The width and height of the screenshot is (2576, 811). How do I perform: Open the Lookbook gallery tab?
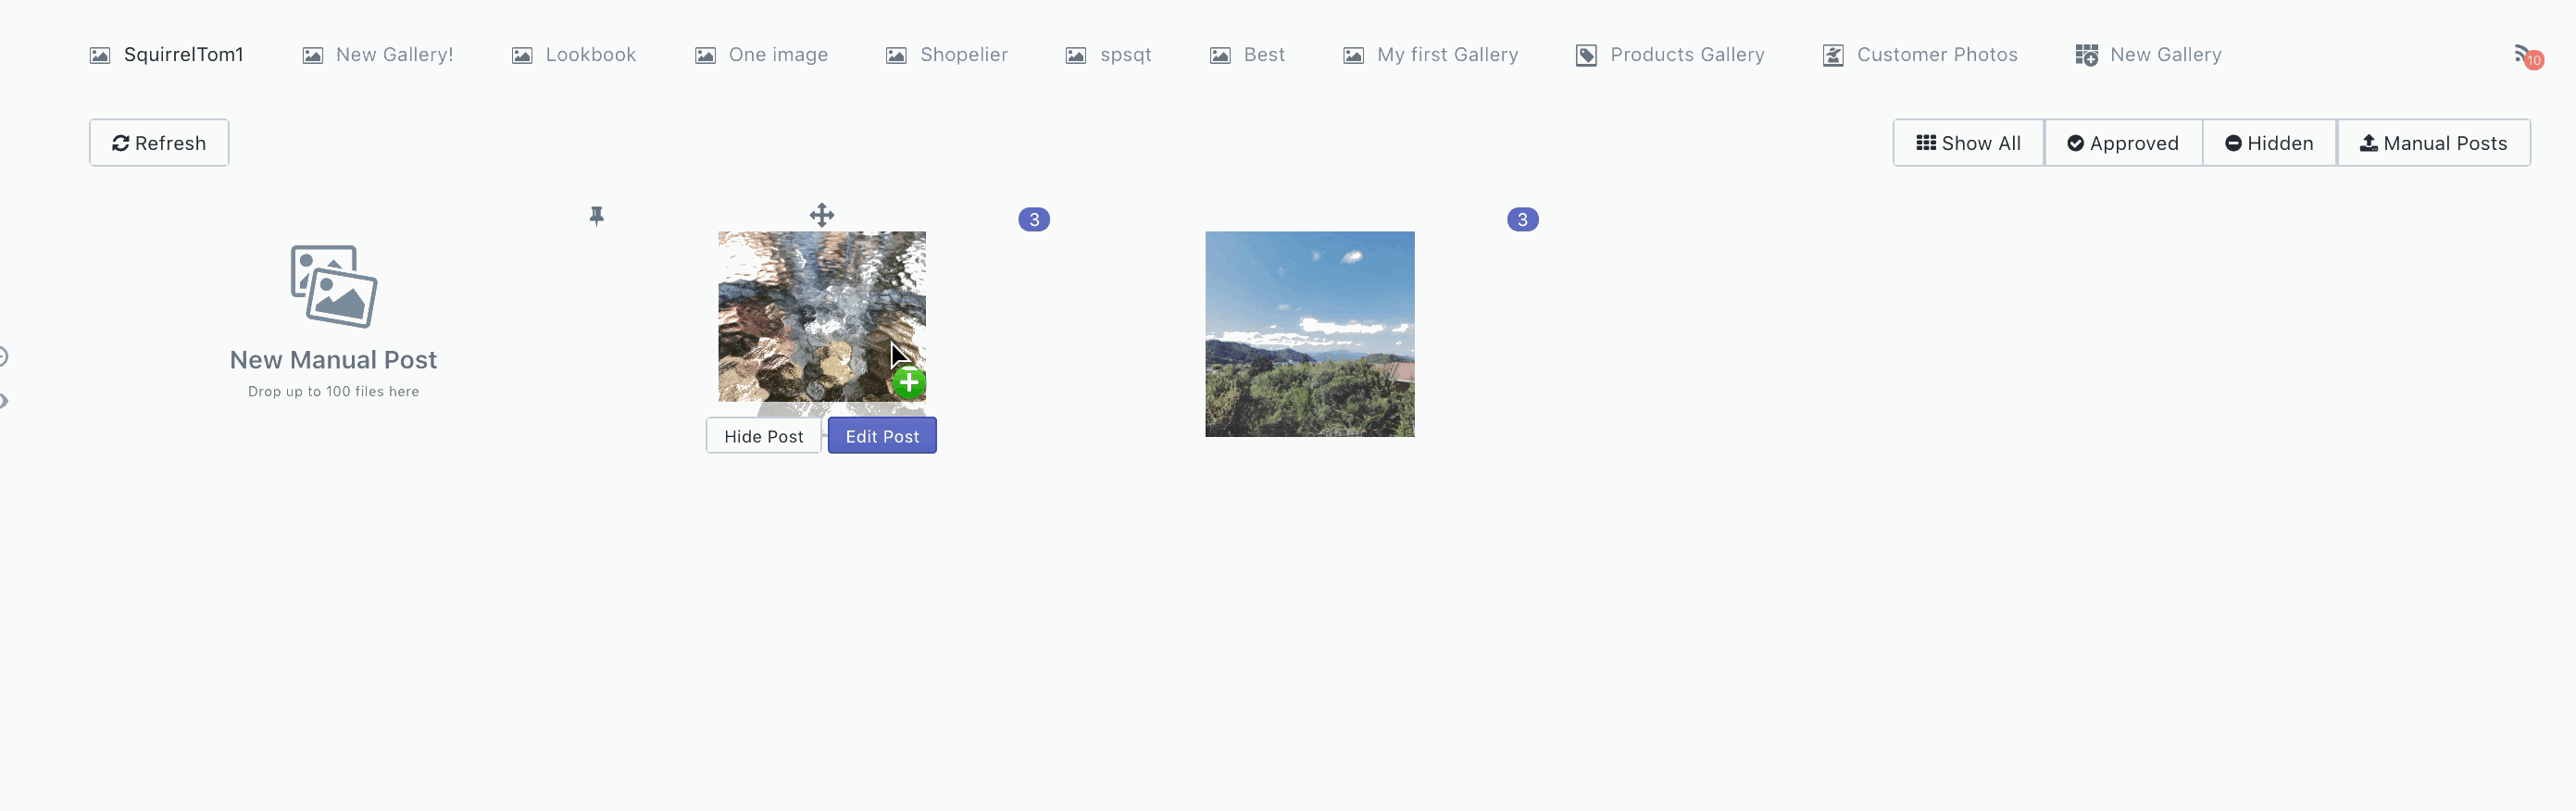pos(574,55)
